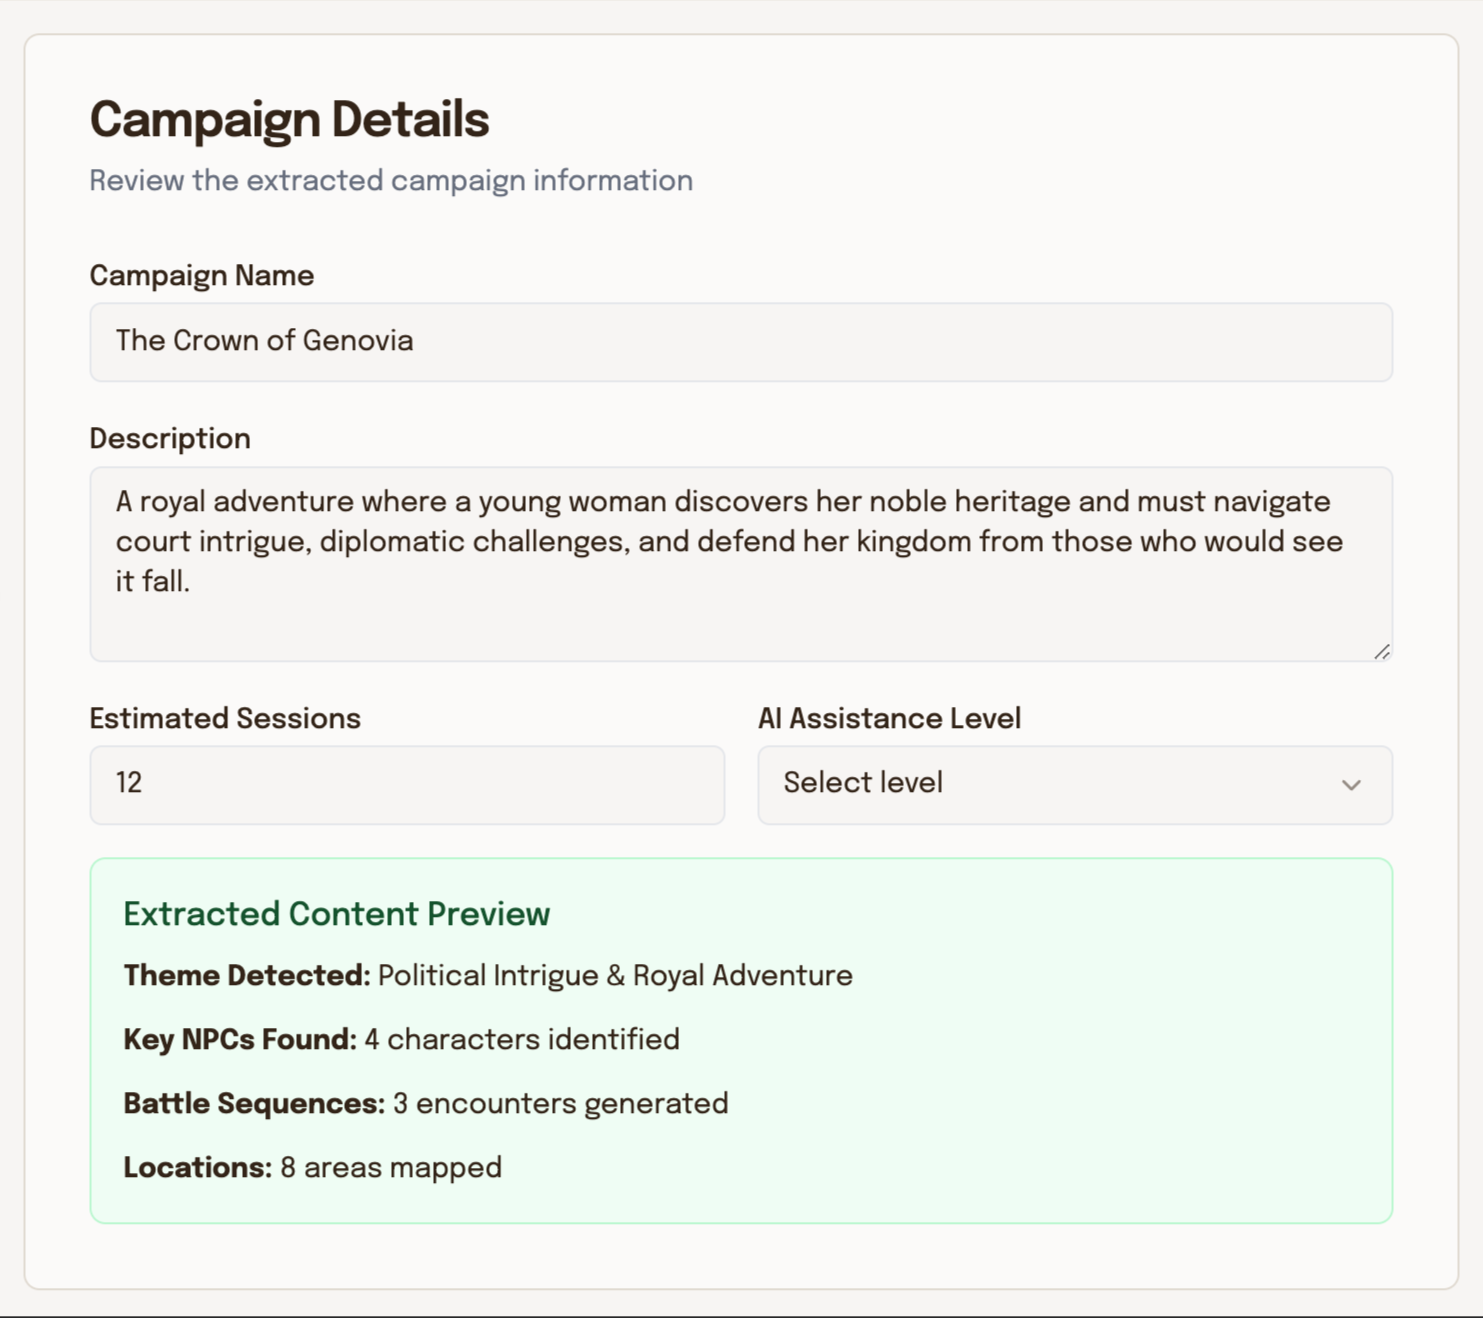Click the Campaign Details heading
Image resolution: width=1483 pixels, height=1318 pixels.
(x=289, y=120)
